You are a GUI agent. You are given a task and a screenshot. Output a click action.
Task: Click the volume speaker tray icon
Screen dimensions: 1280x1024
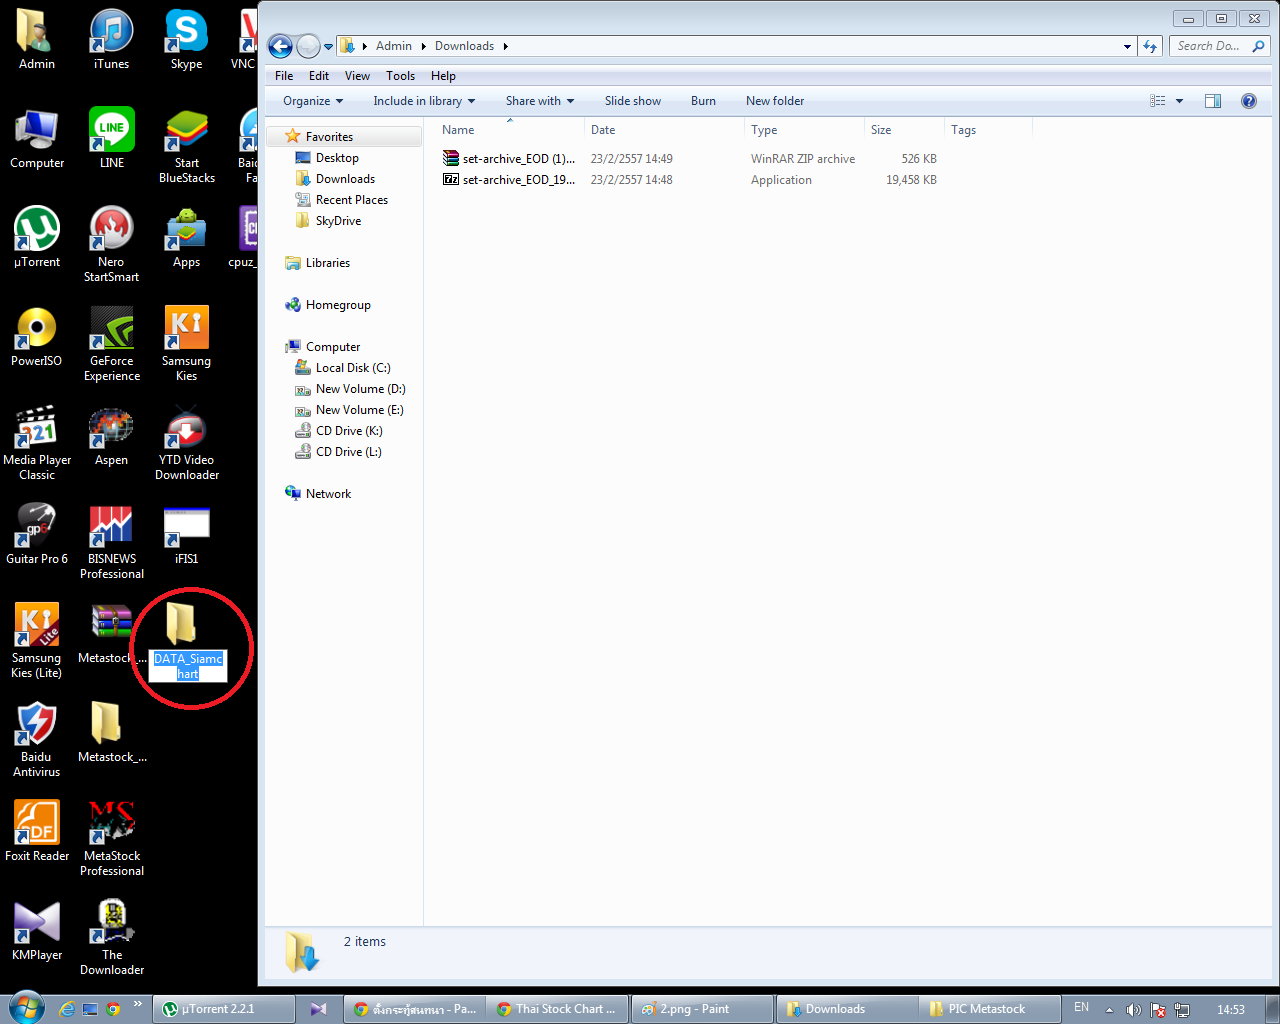1133,1010
